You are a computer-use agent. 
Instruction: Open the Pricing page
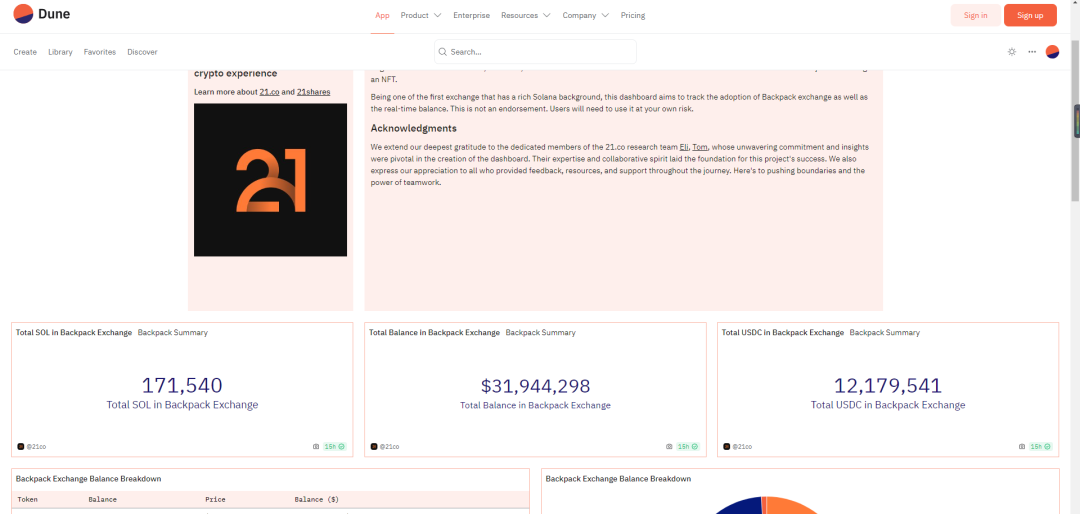click(x=633, y=15)
